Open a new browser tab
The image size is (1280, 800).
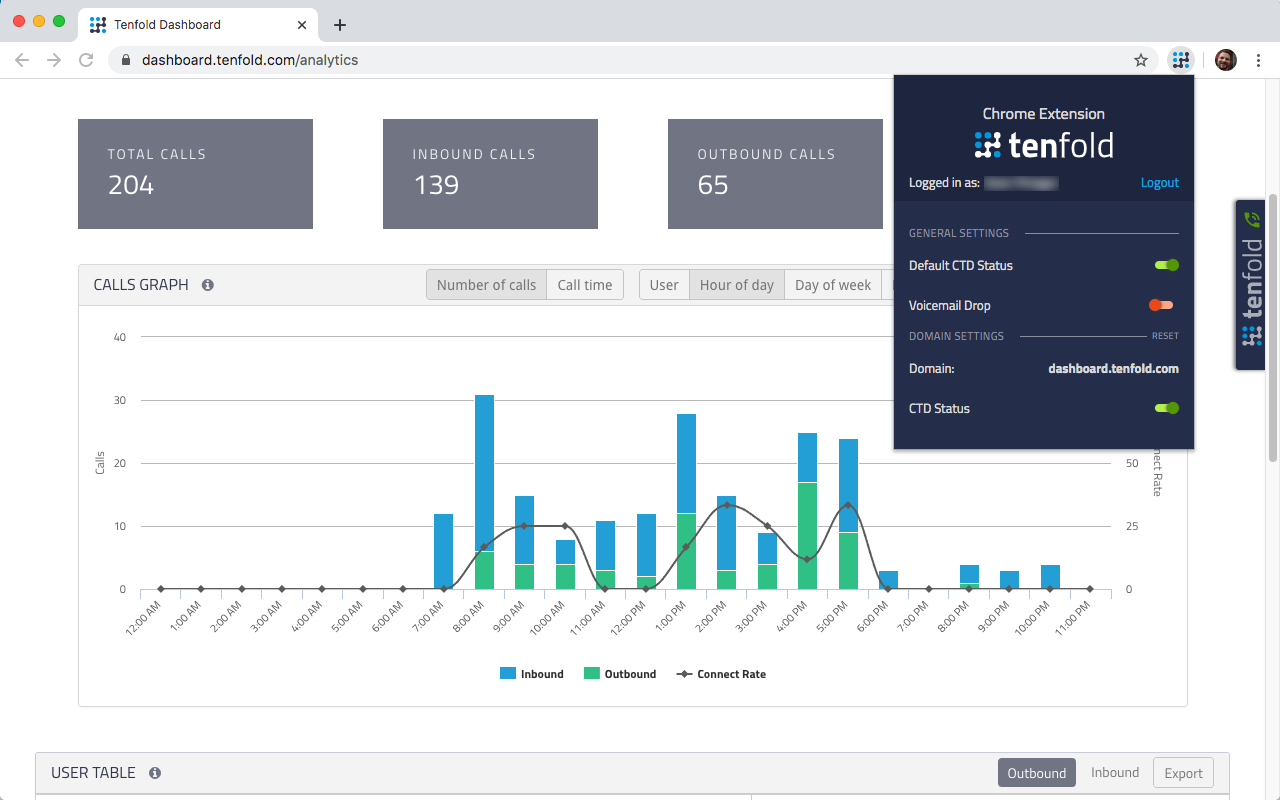(x=340, y=25)
